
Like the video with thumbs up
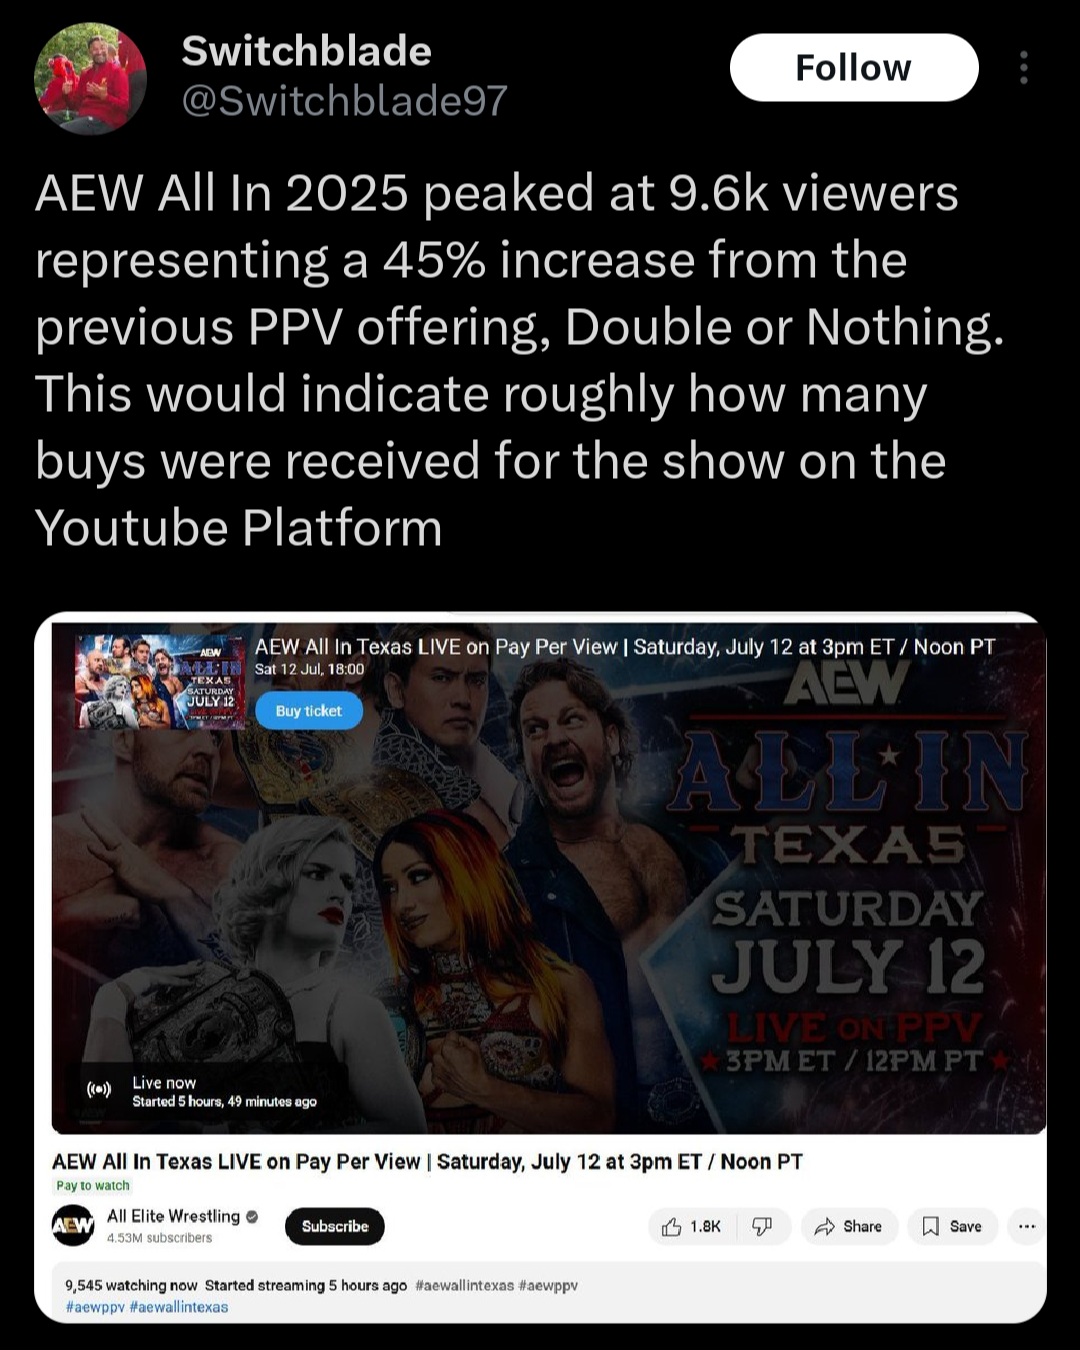[x=692, y=1227]
